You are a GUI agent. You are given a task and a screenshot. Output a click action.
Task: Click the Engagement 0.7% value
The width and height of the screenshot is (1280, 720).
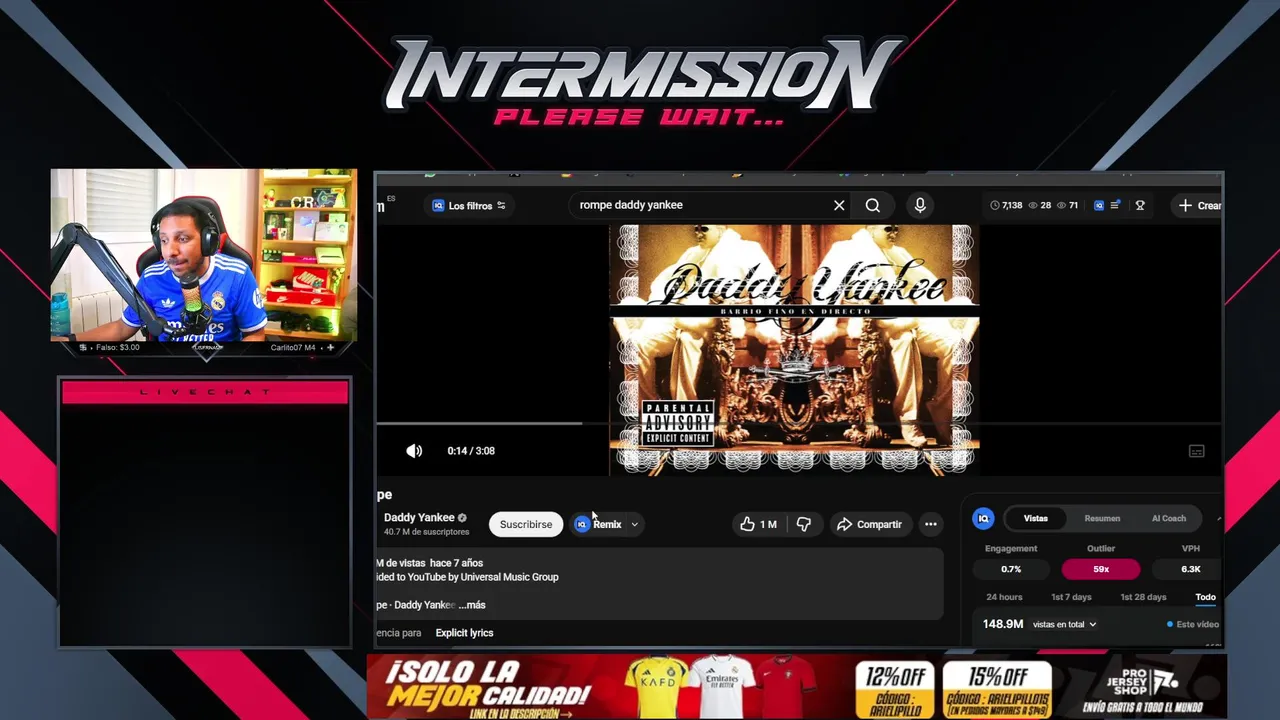point(1011,569)
